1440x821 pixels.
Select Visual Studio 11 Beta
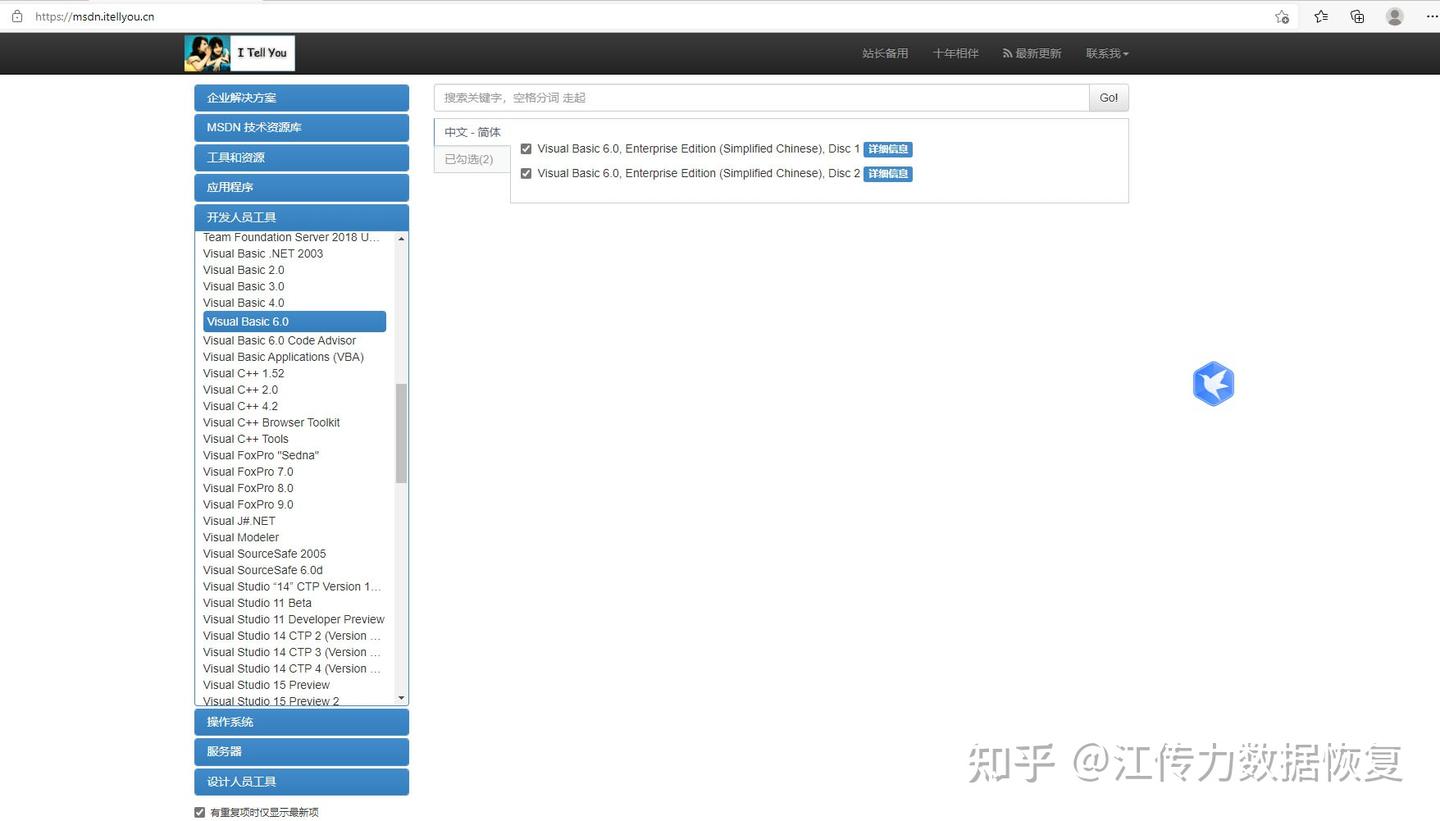point(257,603)
